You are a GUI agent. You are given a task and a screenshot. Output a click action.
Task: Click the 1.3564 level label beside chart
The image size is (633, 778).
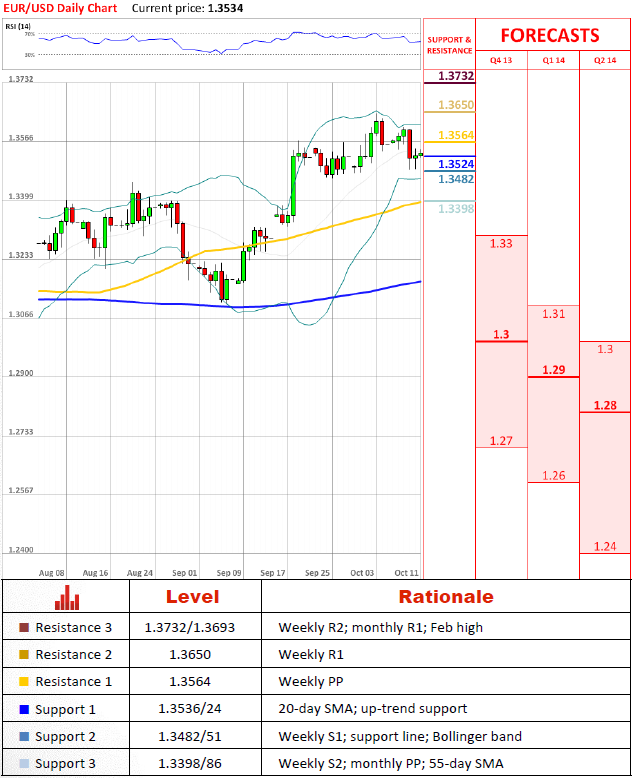[x=456, y=135]
